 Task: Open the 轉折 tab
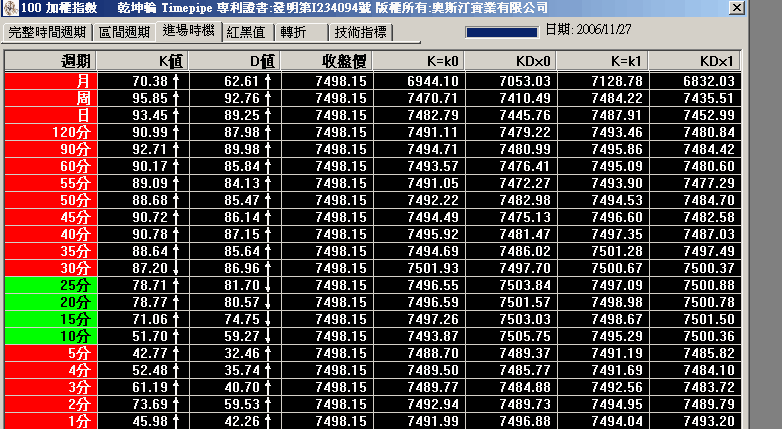pyautogui.click(x=295, y=32)
